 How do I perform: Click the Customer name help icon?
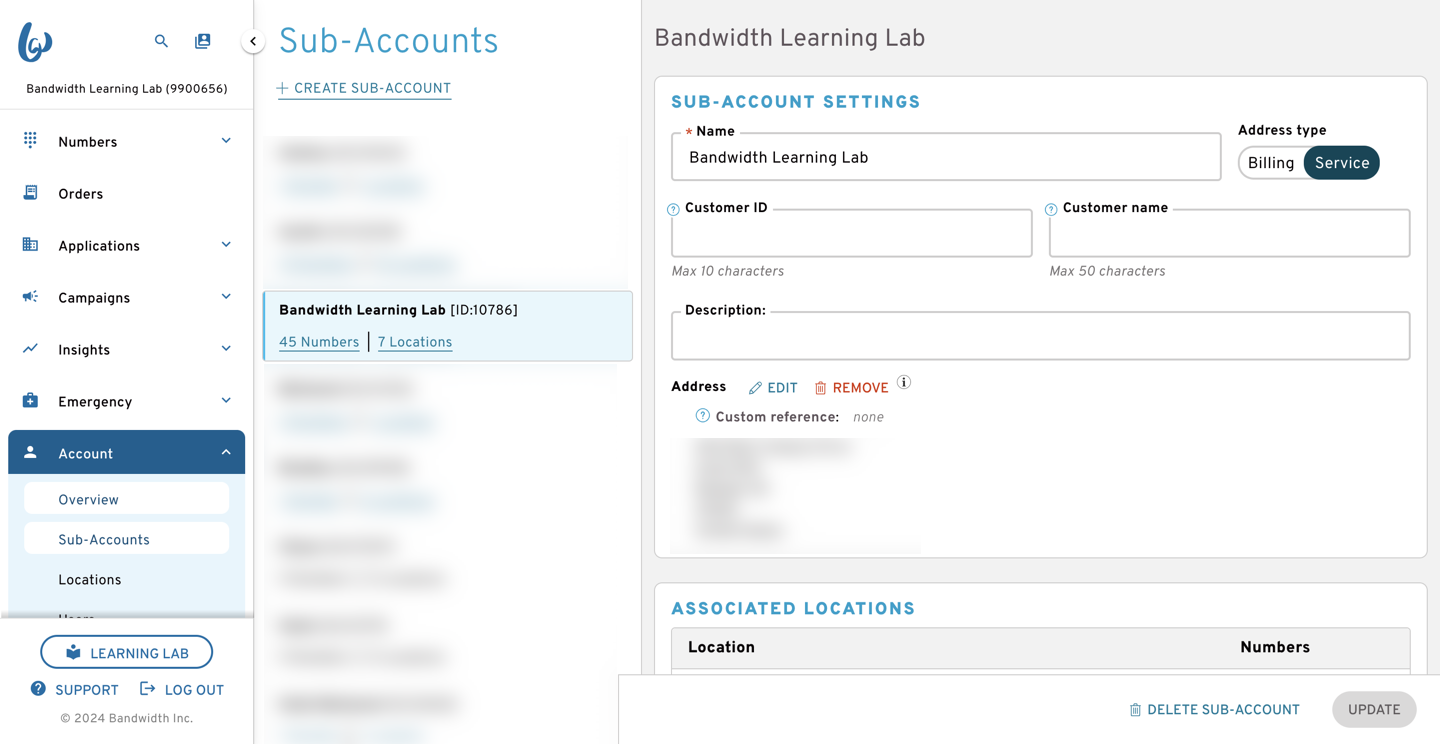(x=1051, y=209)
